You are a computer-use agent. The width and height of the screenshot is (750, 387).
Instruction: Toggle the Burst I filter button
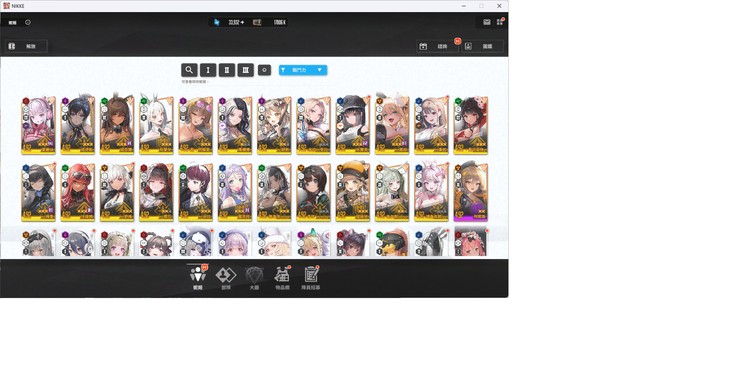point(208,70)
